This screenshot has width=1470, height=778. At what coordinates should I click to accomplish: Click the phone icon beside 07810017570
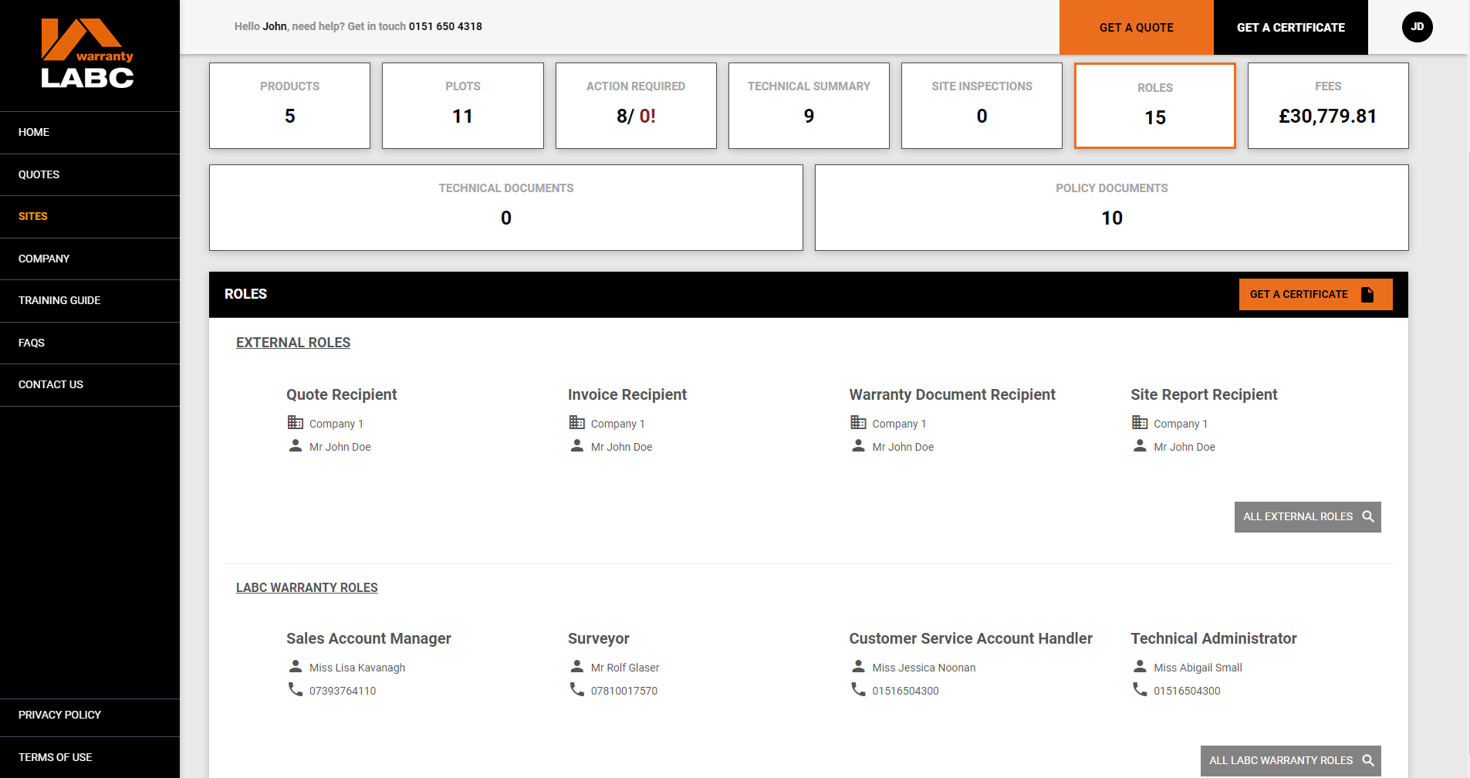(x=577, y=690)
